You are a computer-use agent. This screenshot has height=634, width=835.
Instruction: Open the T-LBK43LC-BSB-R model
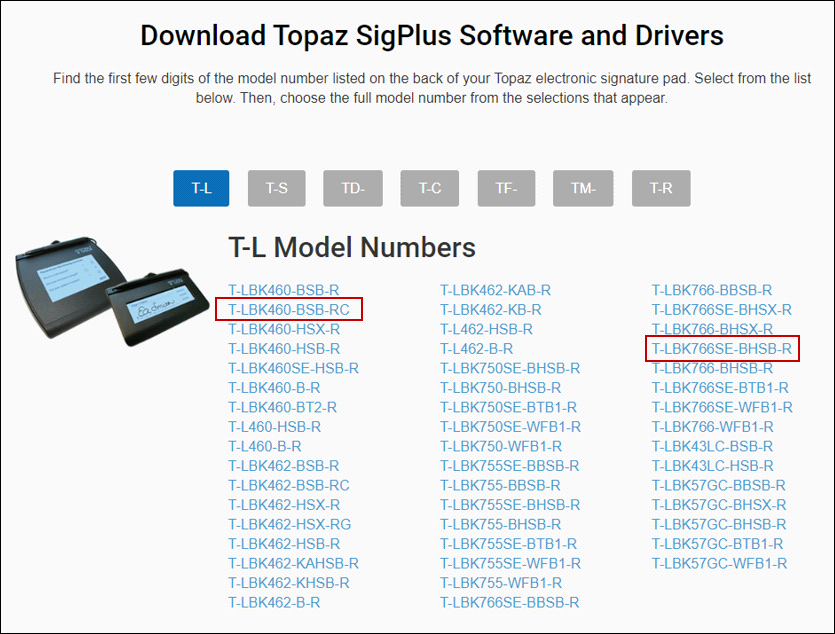tap(713, 447)
